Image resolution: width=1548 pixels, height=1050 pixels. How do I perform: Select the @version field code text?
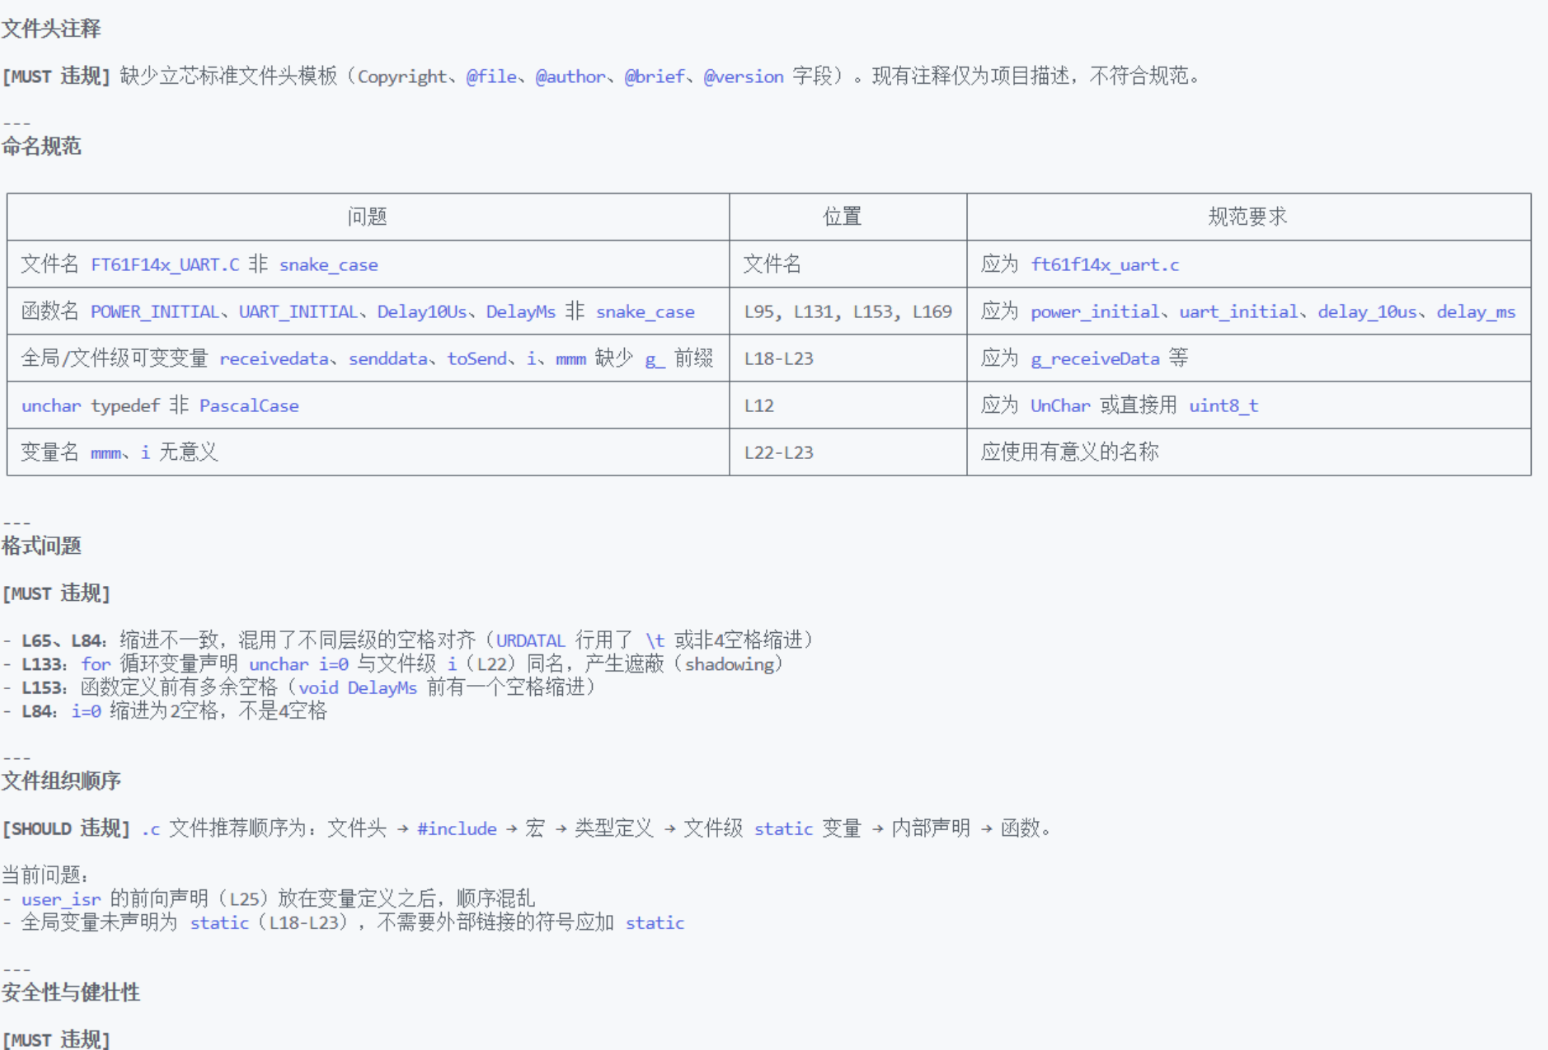click(743, 77)
